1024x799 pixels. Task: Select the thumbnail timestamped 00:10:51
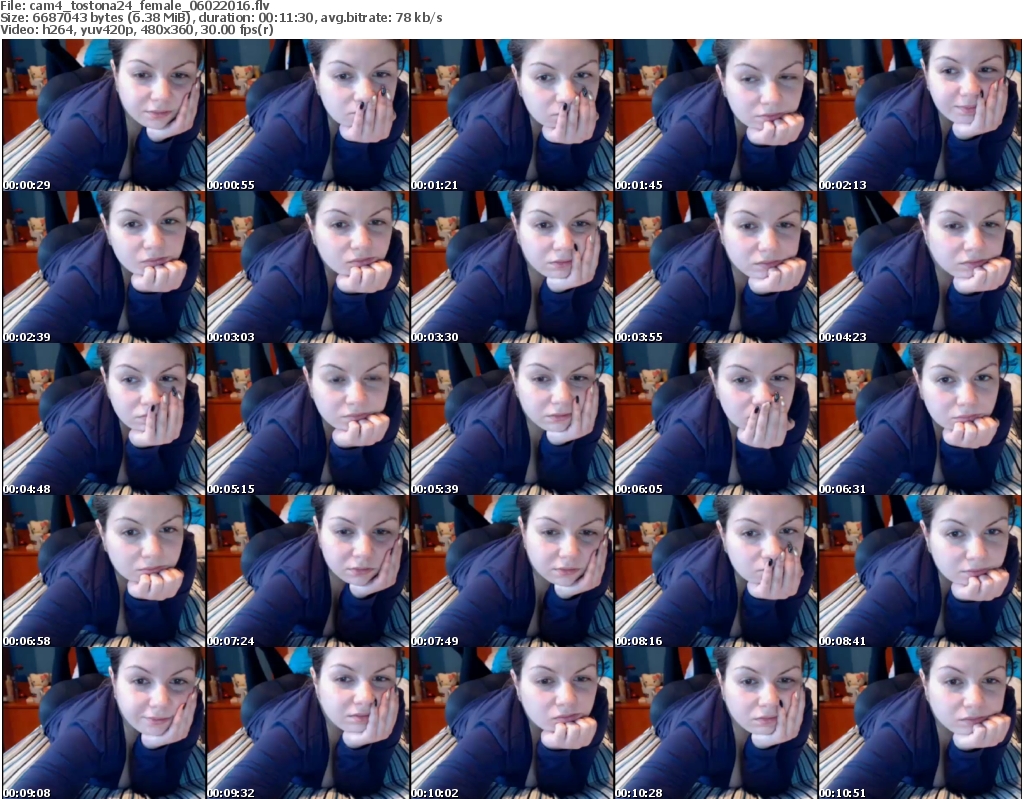coord(920,723)
